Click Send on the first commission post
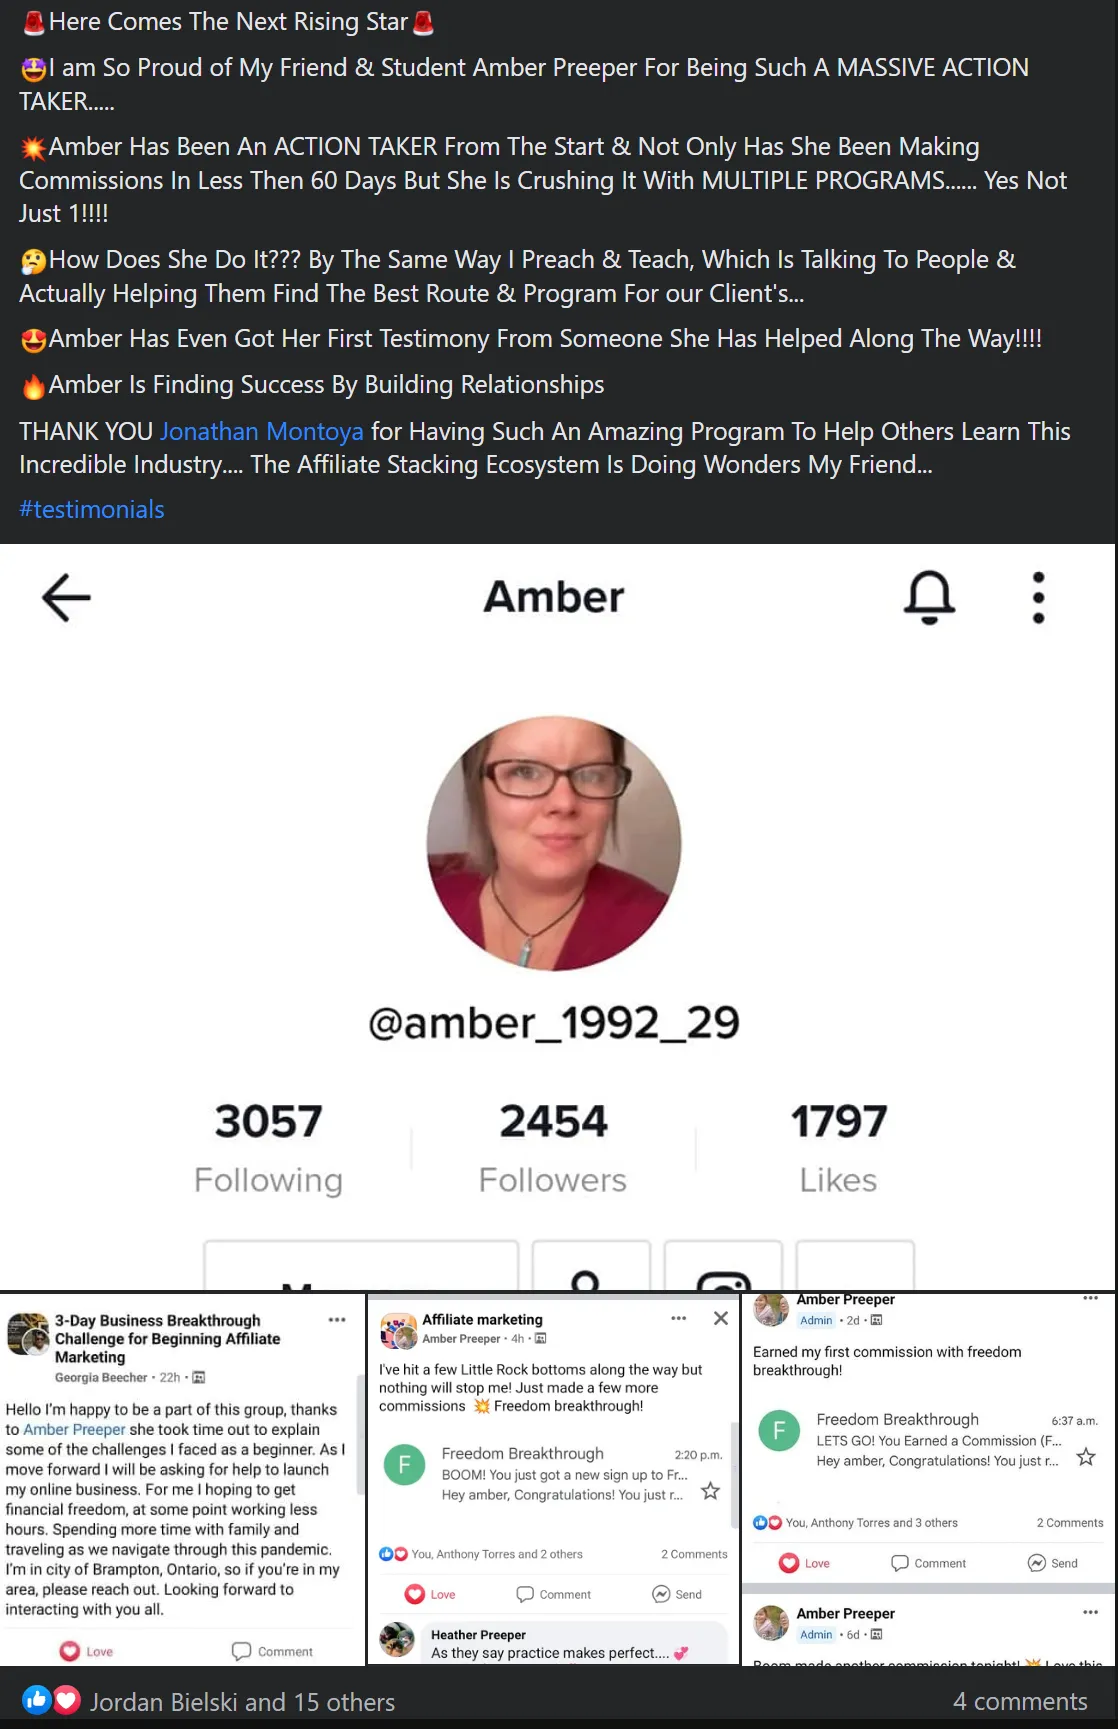 [x=1053, y=1563]
